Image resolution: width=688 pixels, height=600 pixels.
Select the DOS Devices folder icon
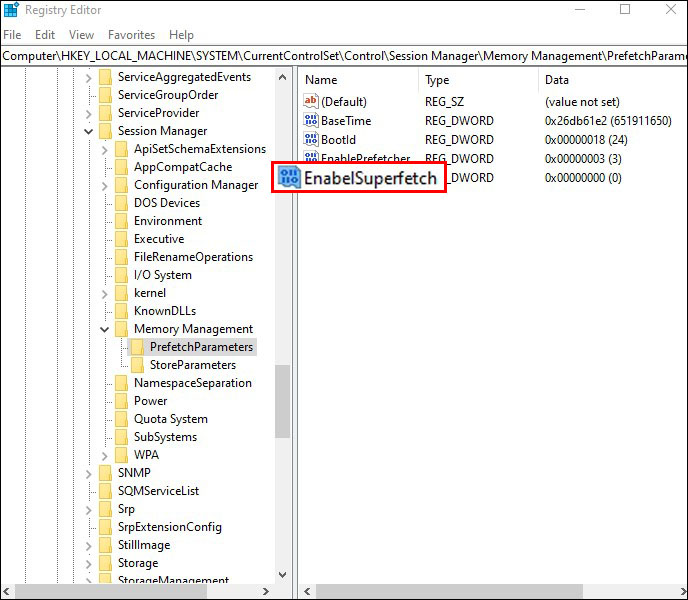(121, 203)
